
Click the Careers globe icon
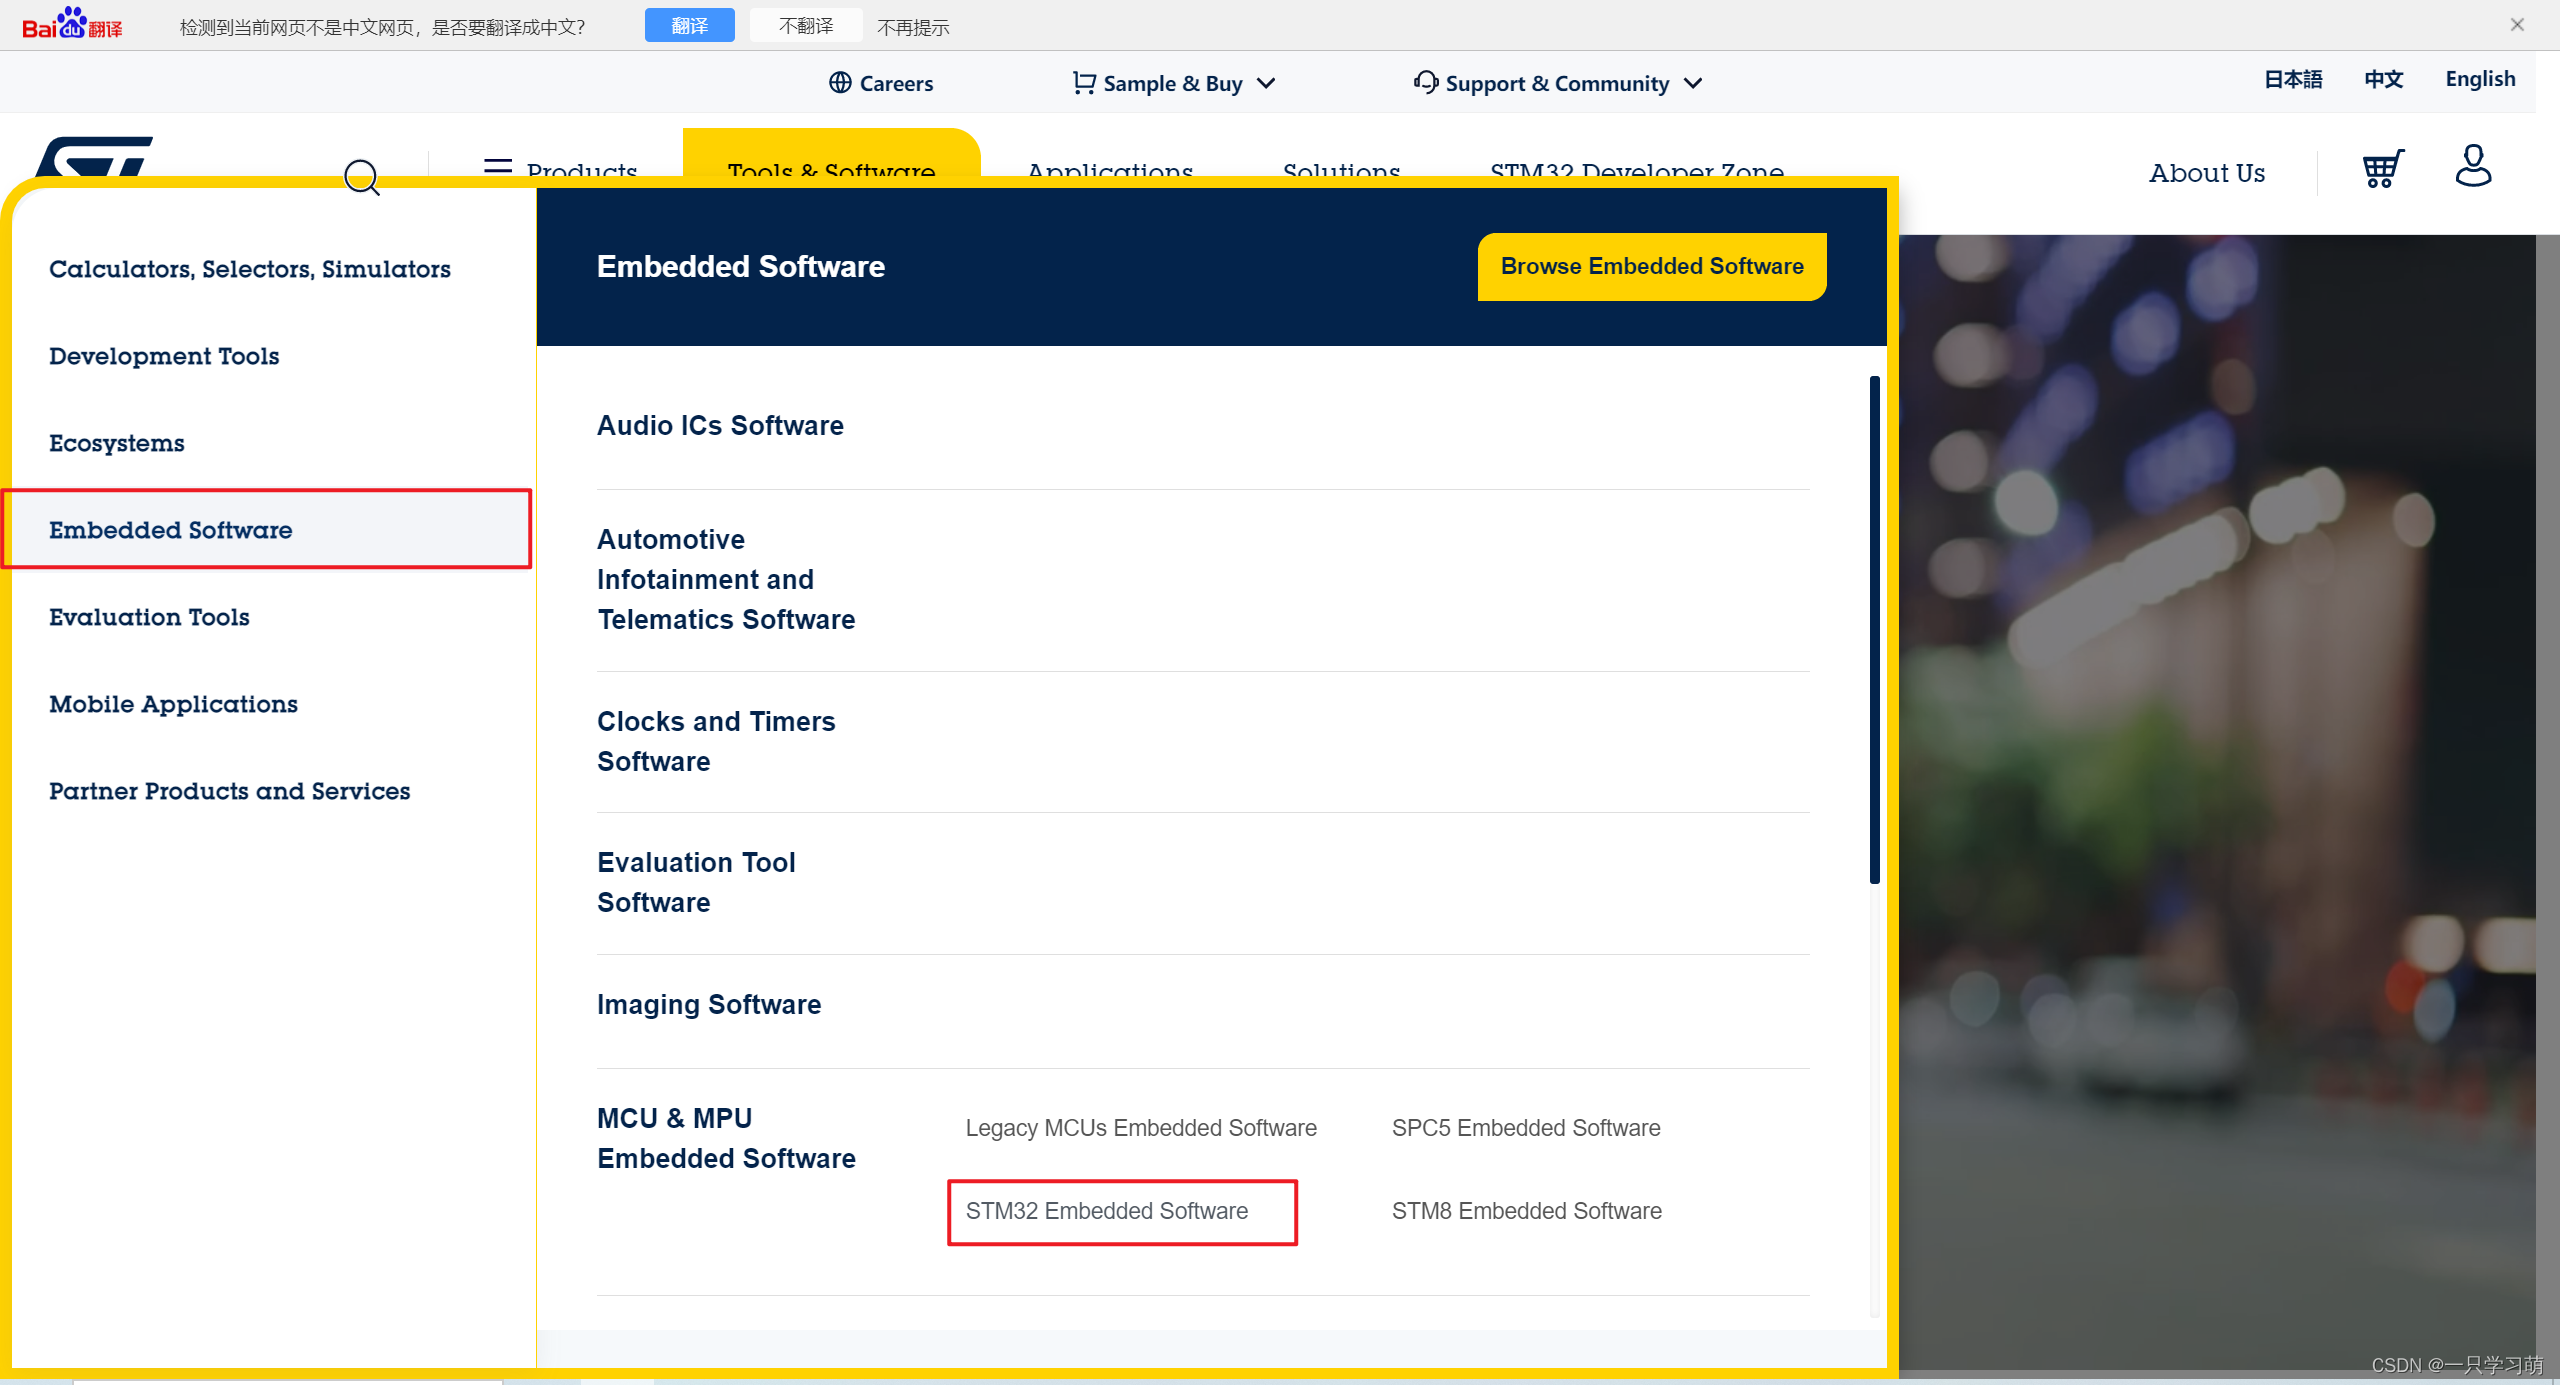tap(841, 82)
